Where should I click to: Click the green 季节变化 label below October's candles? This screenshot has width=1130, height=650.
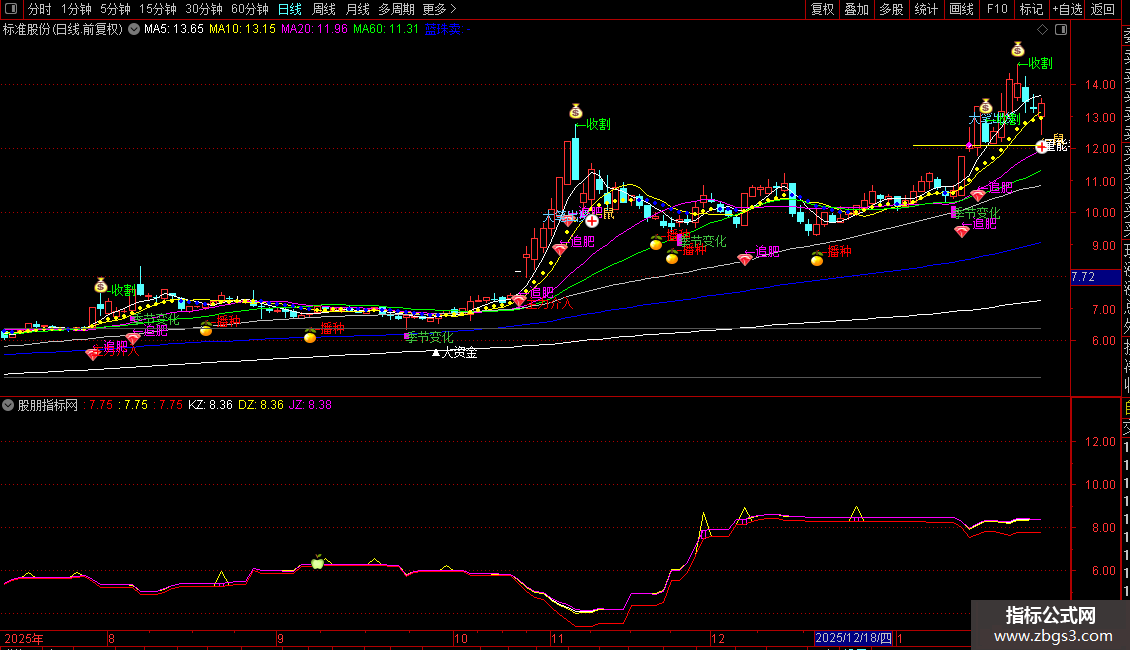click(x=430, y=337)
